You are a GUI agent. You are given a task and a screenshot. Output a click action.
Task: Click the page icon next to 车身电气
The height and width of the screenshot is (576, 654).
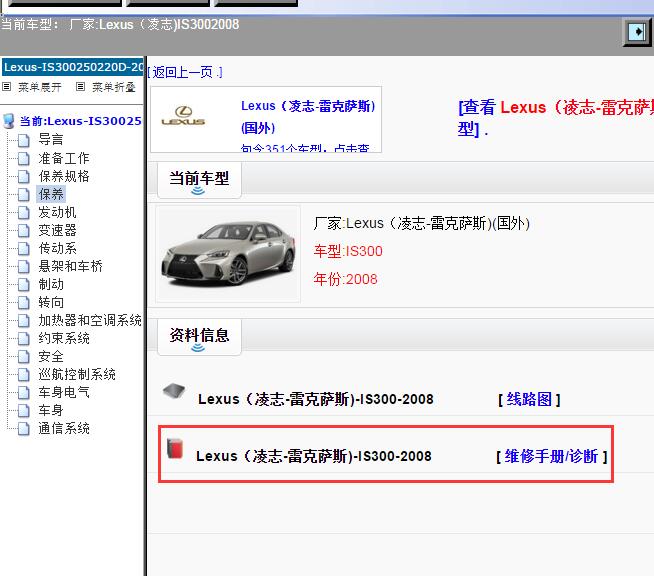tap(24, 392)
